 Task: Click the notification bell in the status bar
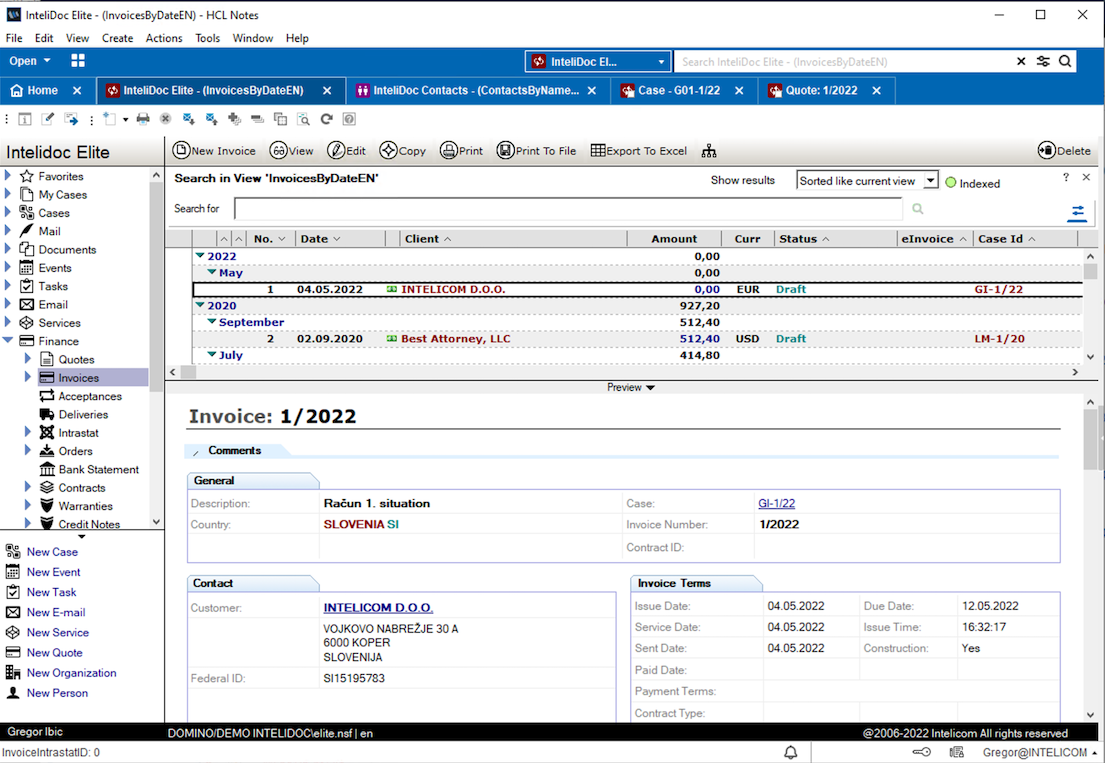pos(791,752)
